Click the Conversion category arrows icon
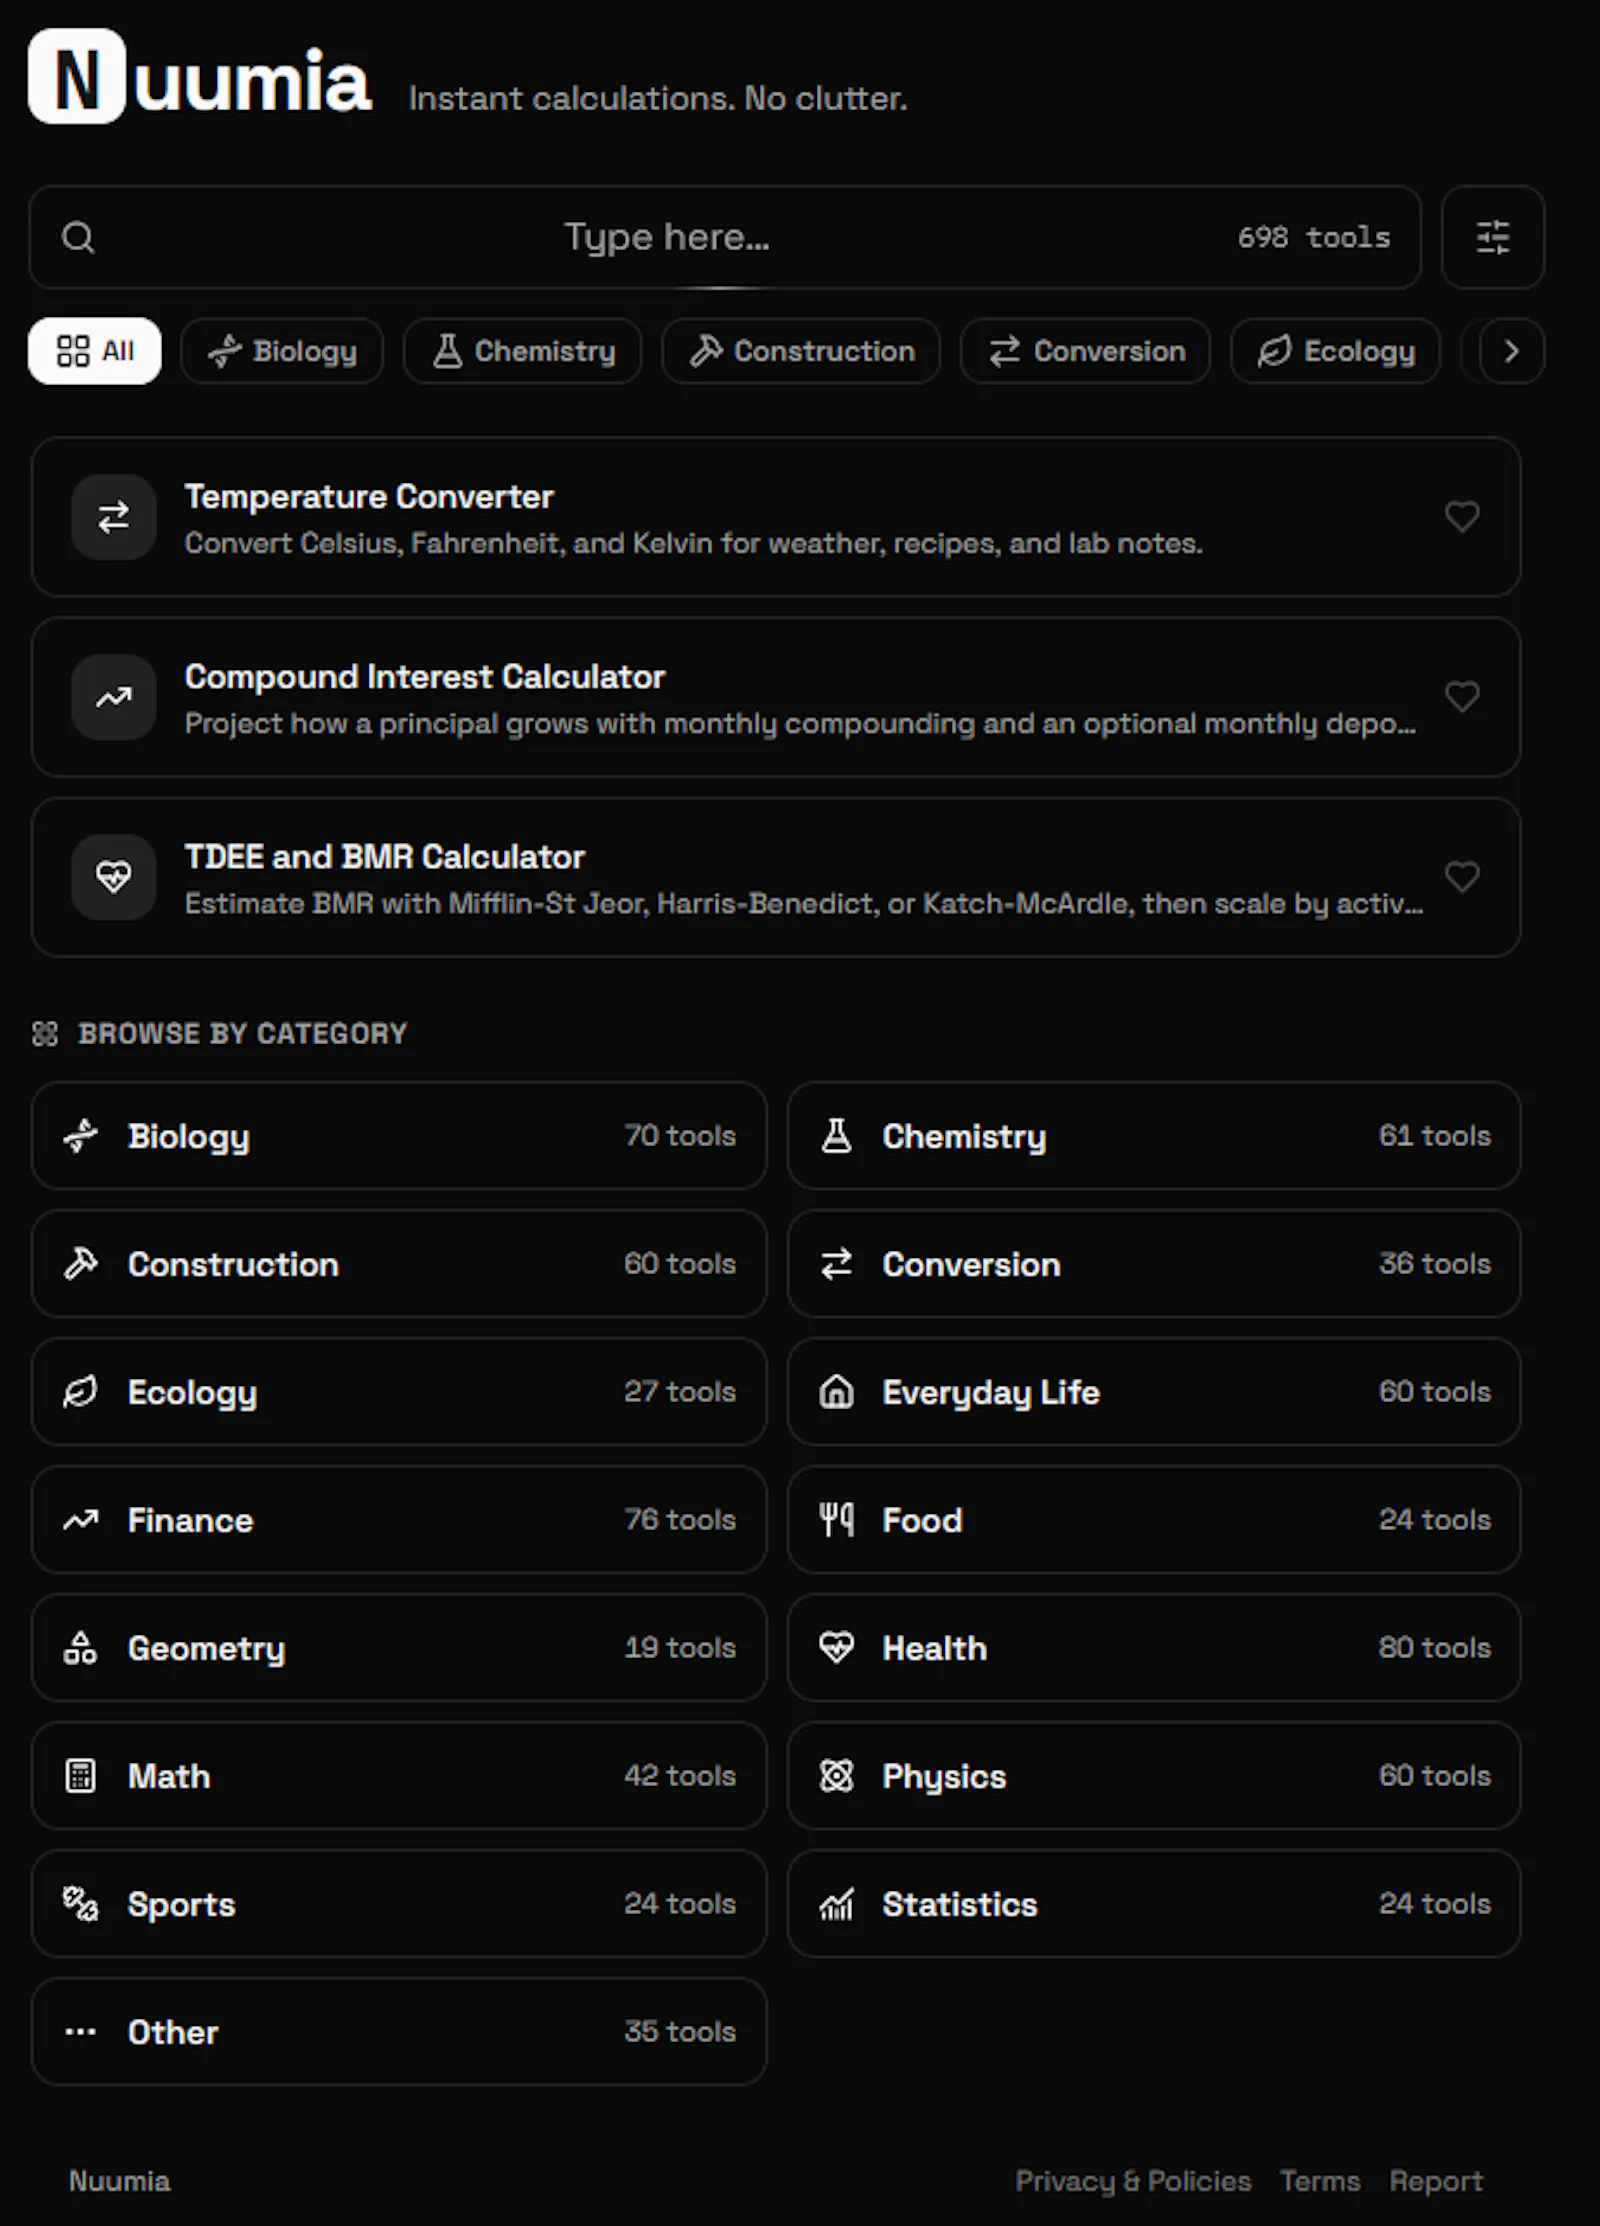1600x2226 pixels. coord(836,1264)
